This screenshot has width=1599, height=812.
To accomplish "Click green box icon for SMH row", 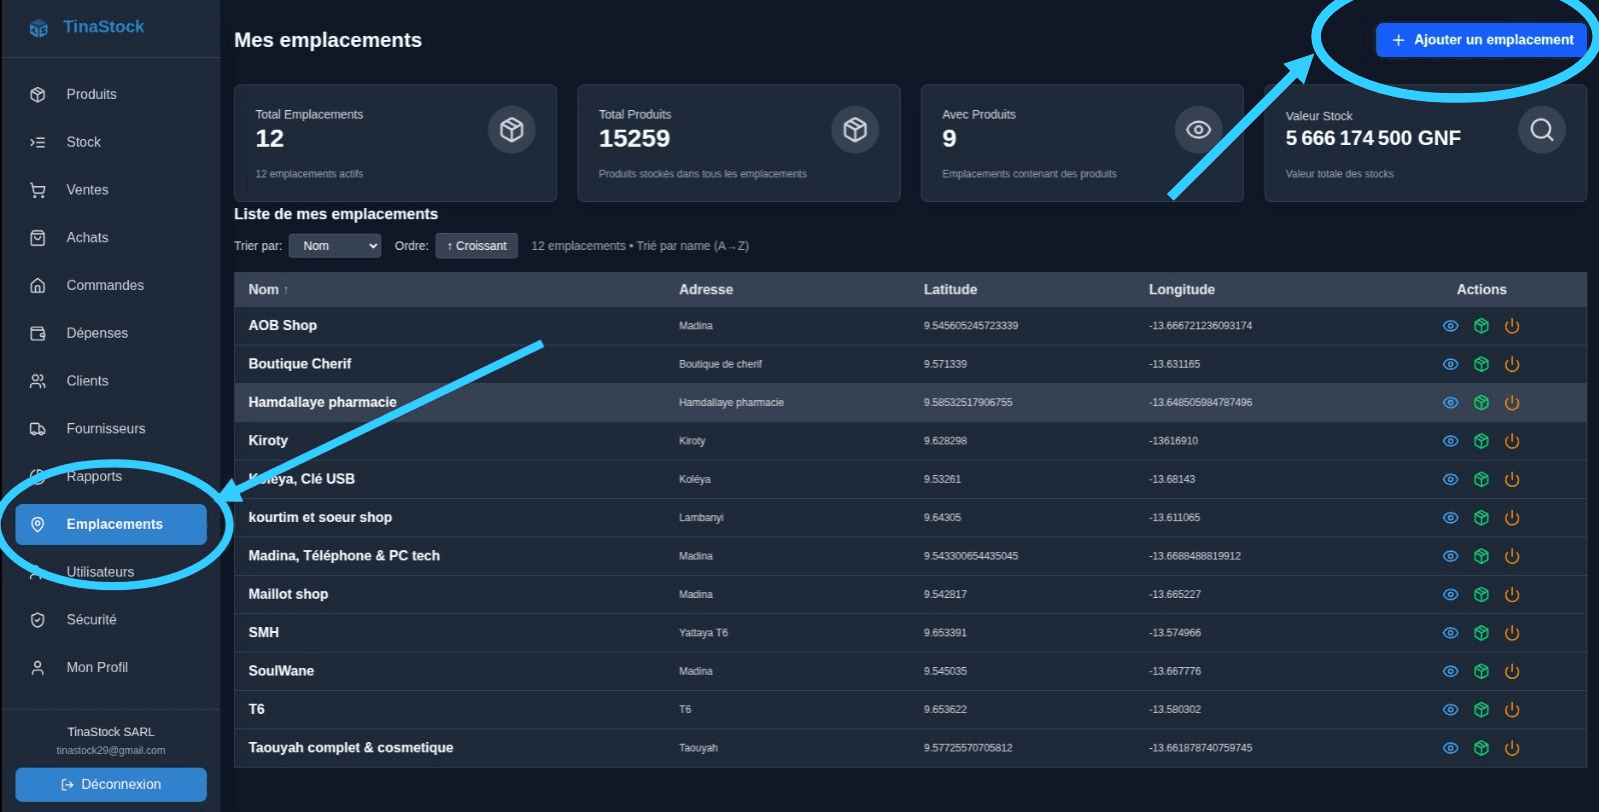I will point(1481,633).
